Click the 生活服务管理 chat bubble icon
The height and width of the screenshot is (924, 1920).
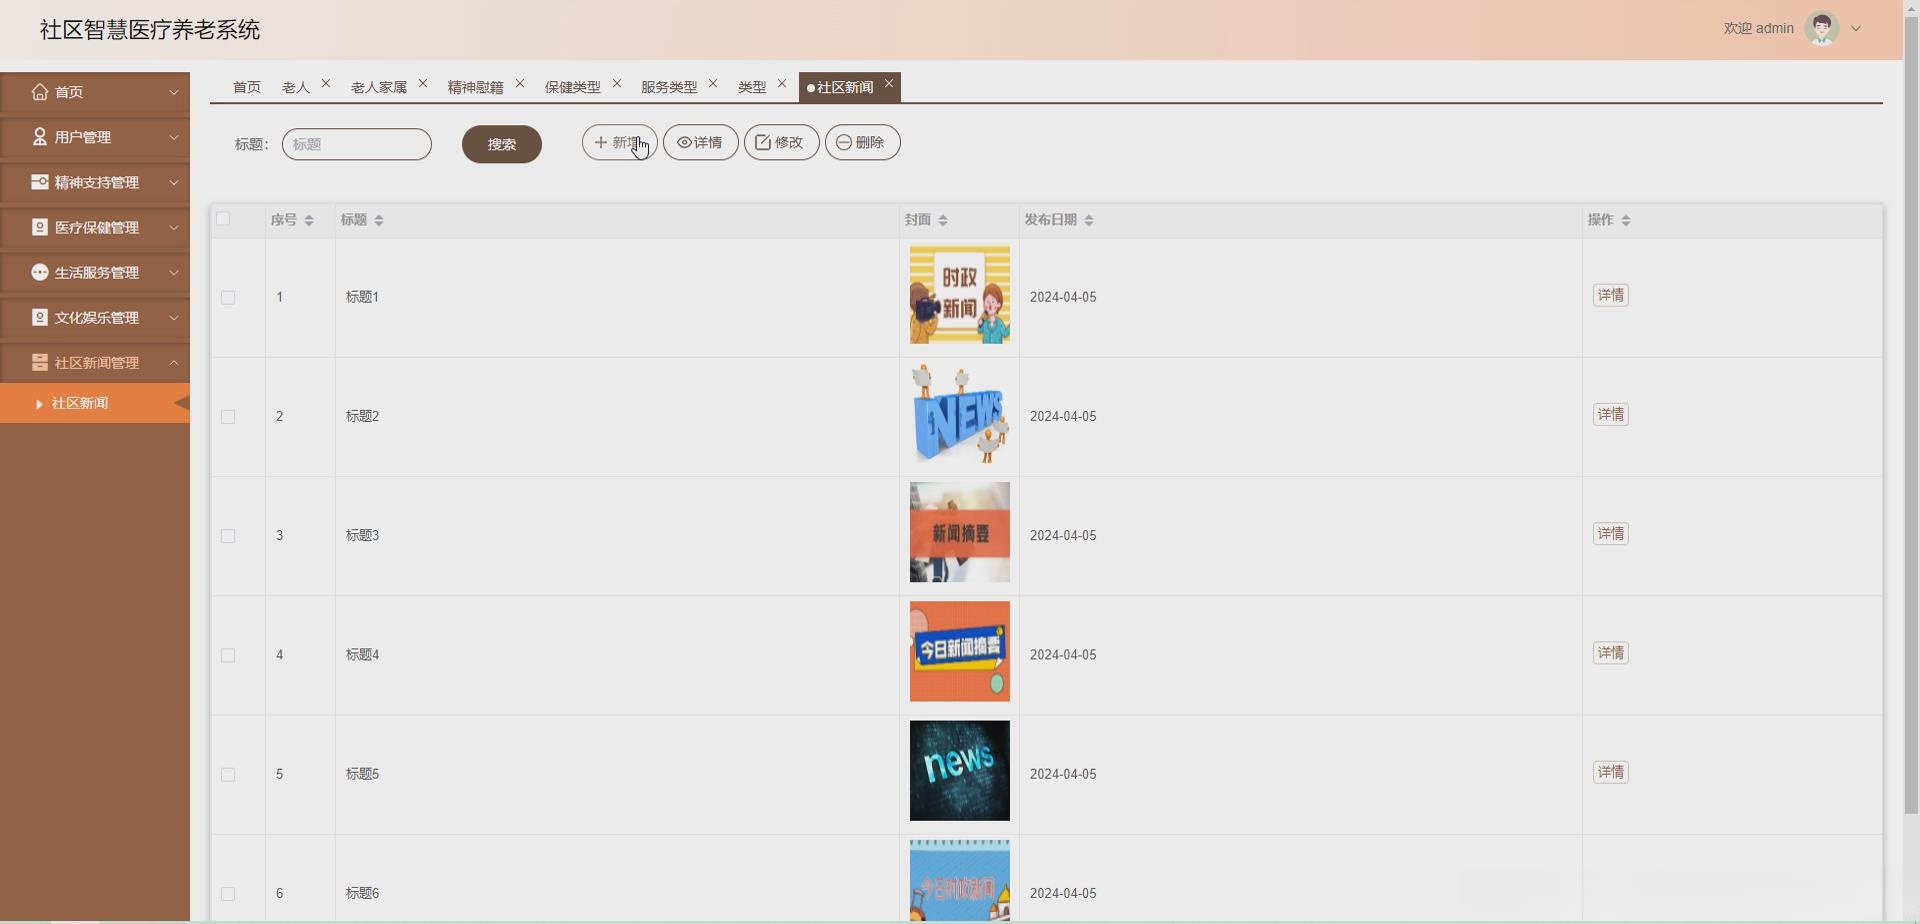(40, 272)
